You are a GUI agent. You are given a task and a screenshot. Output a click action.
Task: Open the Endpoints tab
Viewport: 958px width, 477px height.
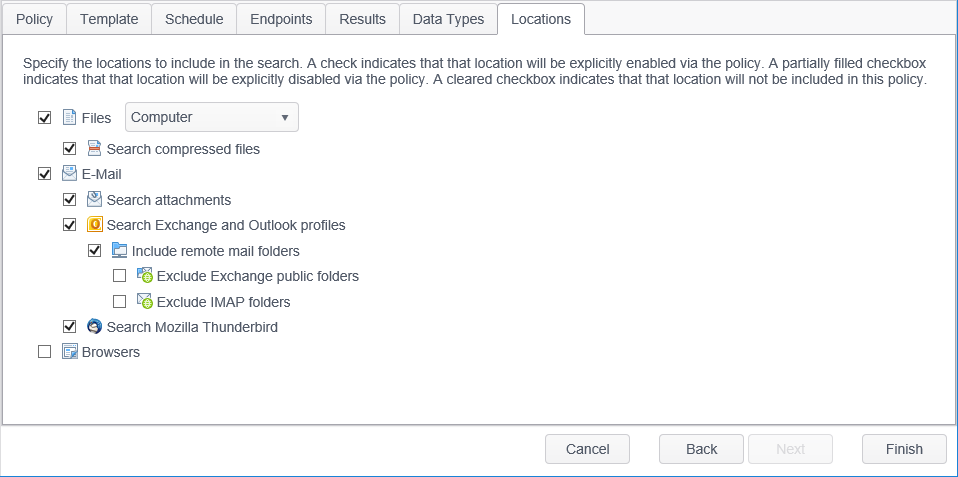[x=281, y=19]
